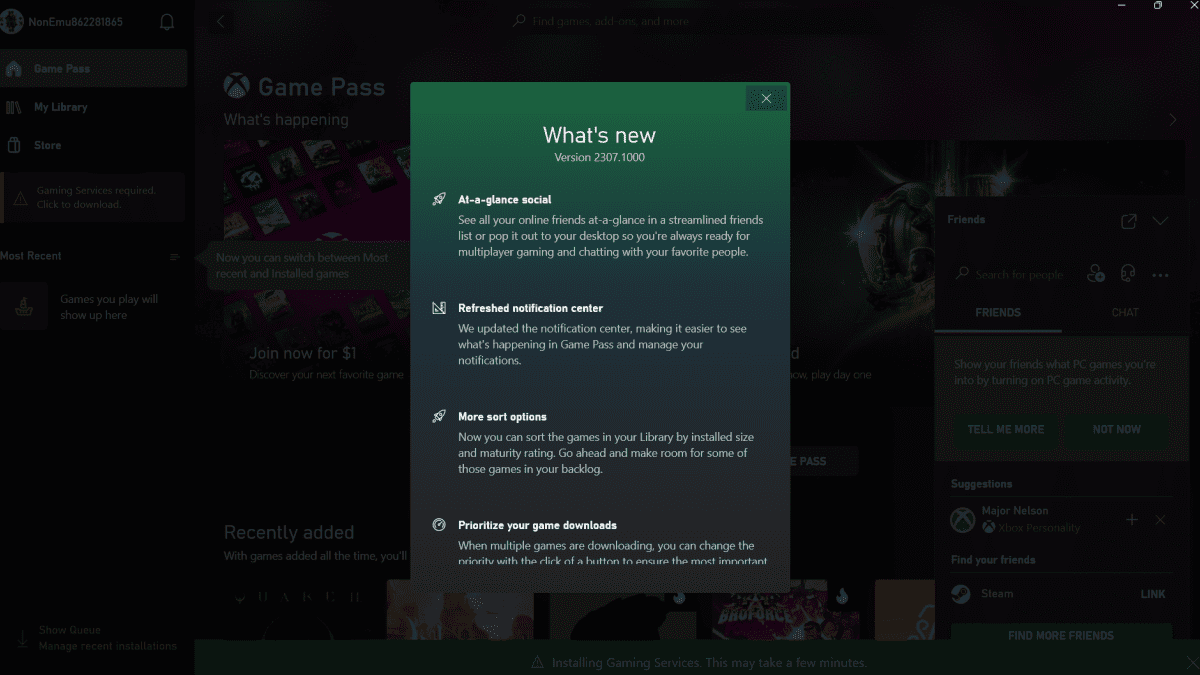Click the My Library books icon

tap(14, 107)
